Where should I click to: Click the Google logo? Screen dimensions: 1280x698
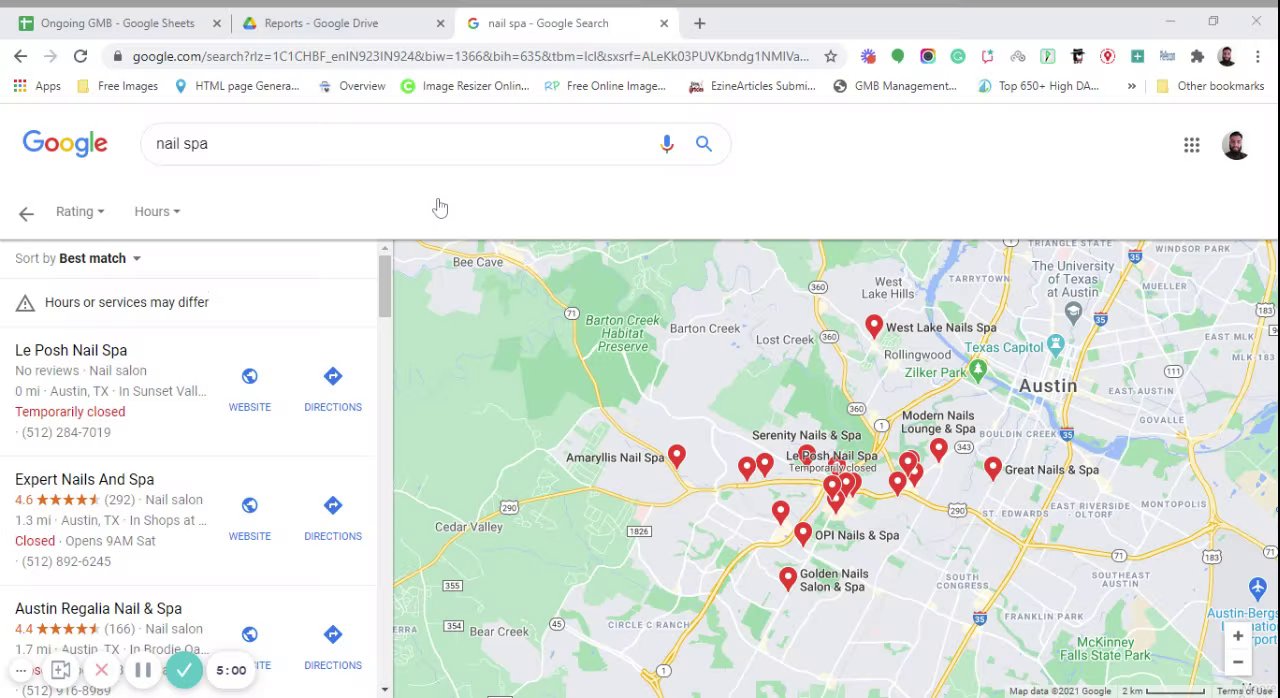[x=65, y=144]
